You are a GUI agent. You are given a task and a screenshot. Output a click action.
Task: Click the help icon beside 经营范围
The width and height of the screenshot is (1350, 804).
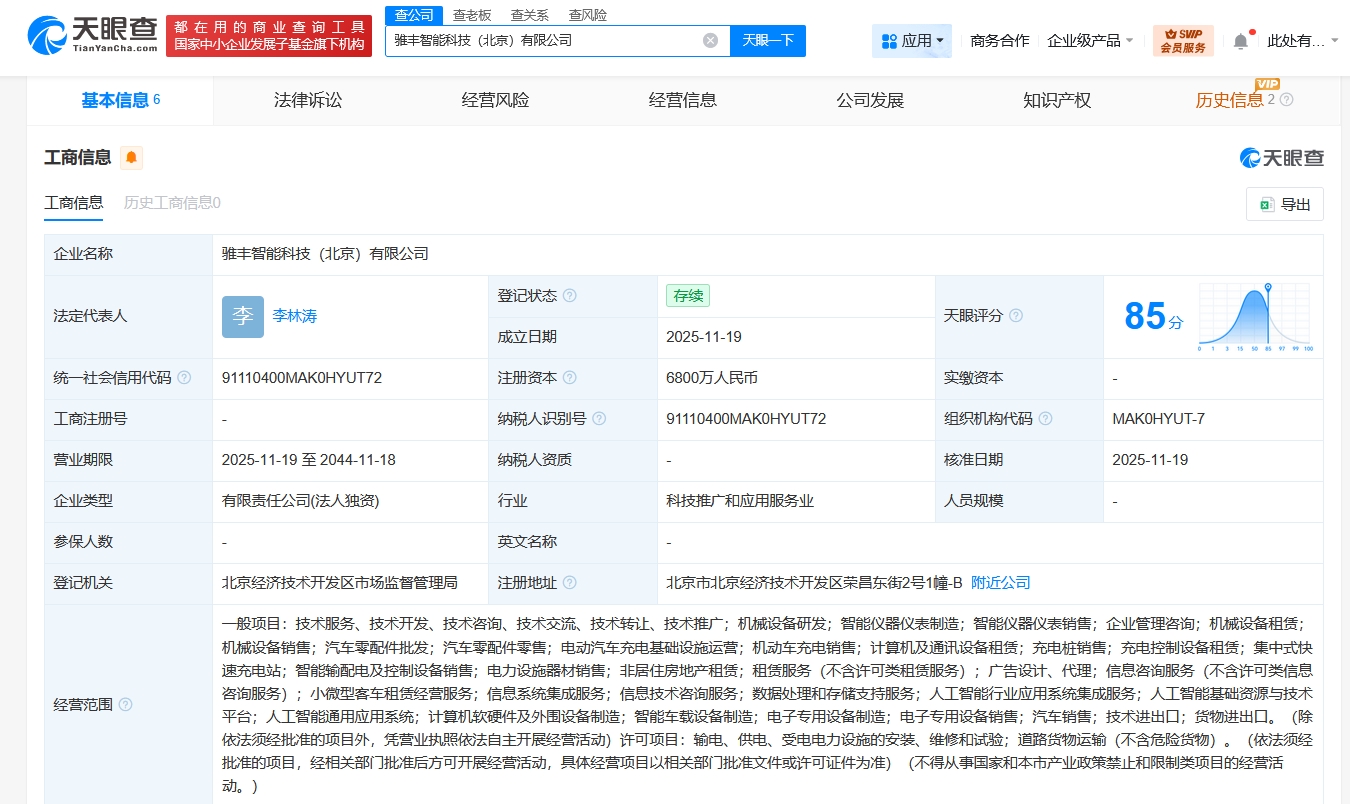click(125, 704)
